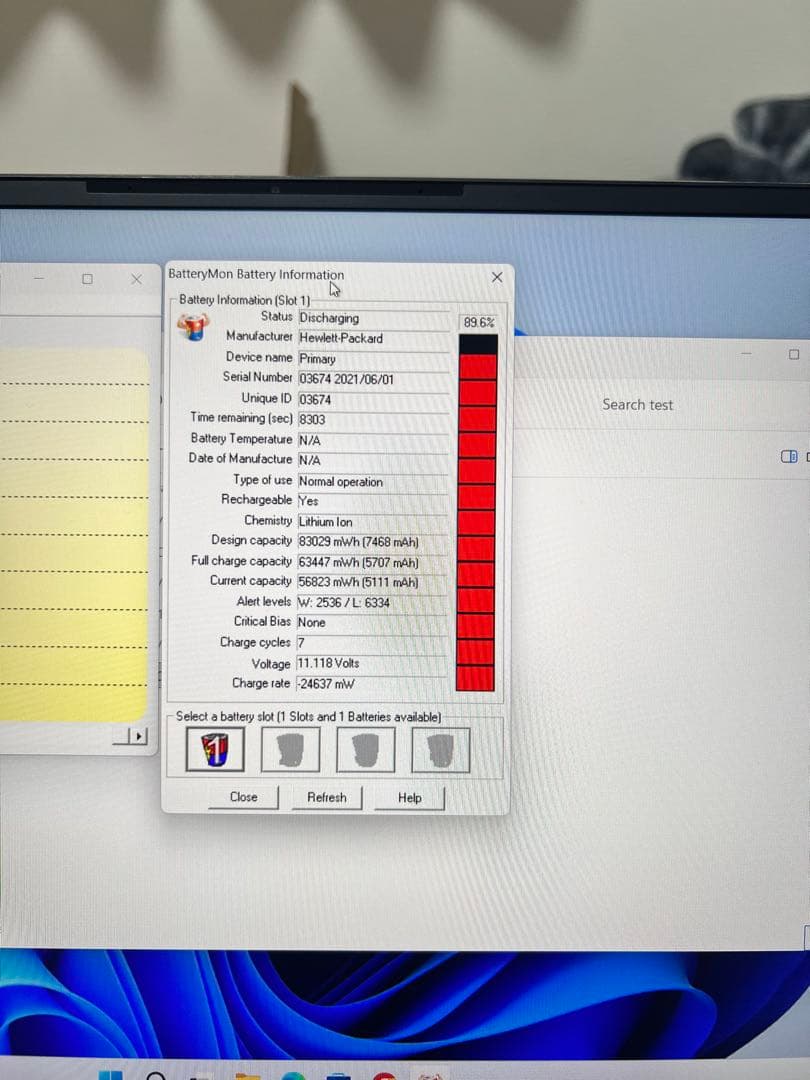Viewport: 810px width, 1080px height.
Task: Click the Search test field in right window
Action: [637, 405]
